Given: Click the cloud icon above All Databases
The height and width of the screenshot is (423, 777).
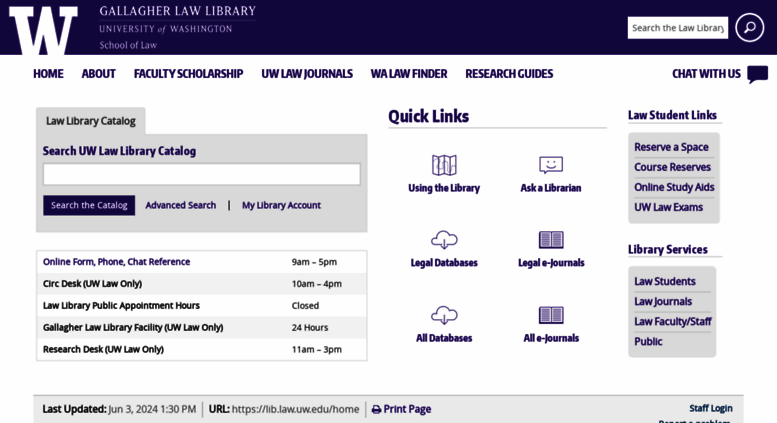Looking at the screenshot, I should tap(444, 315).
